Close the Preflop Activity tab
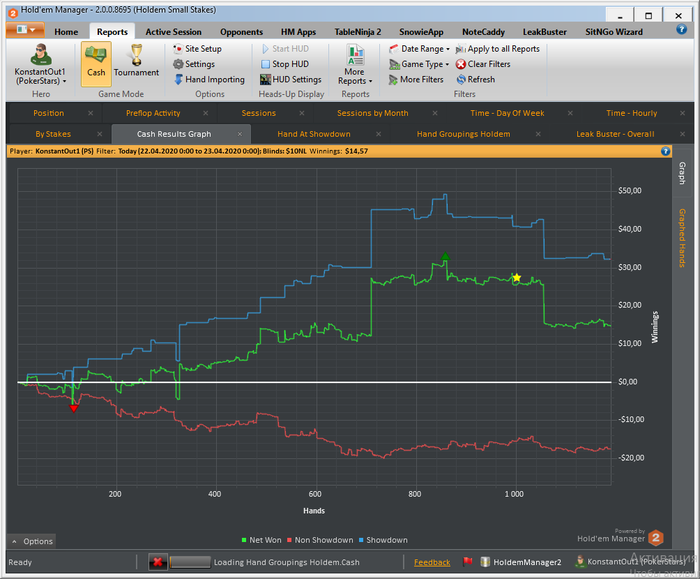This screenshot has height=579, width=700. pos(206,113)
